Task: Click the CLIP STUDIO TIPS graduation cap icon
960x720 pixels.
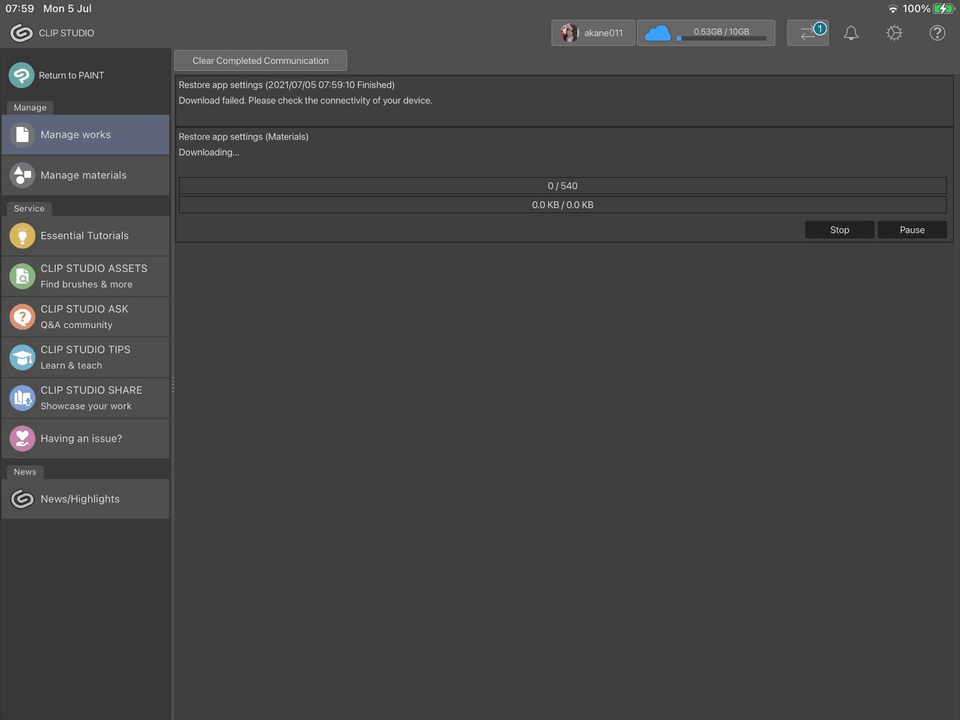Action: click(22, 358)
